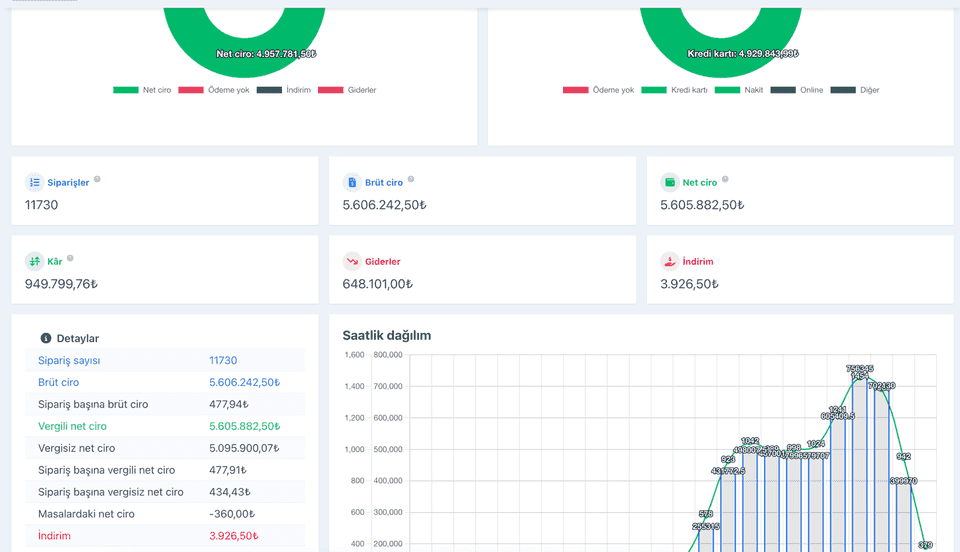Click the 756345 peak bar in hourly chart
The image size is (960, 552).
point(860,465)
